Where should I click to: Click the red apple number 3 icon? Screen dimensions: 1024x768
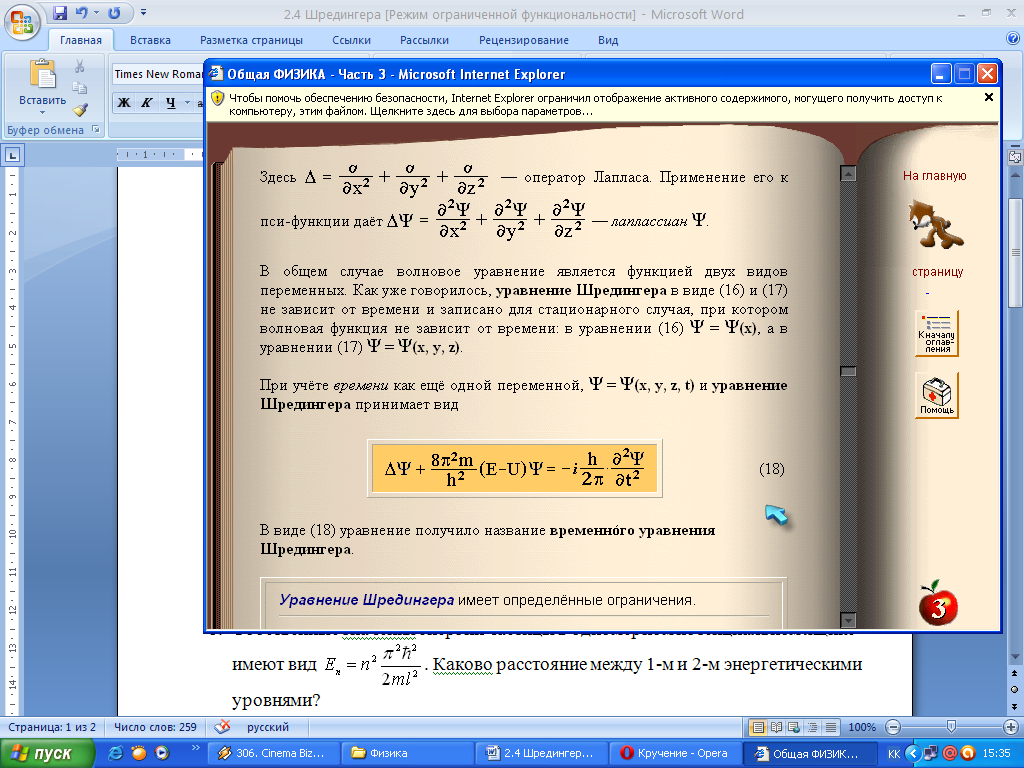[938, 603]
